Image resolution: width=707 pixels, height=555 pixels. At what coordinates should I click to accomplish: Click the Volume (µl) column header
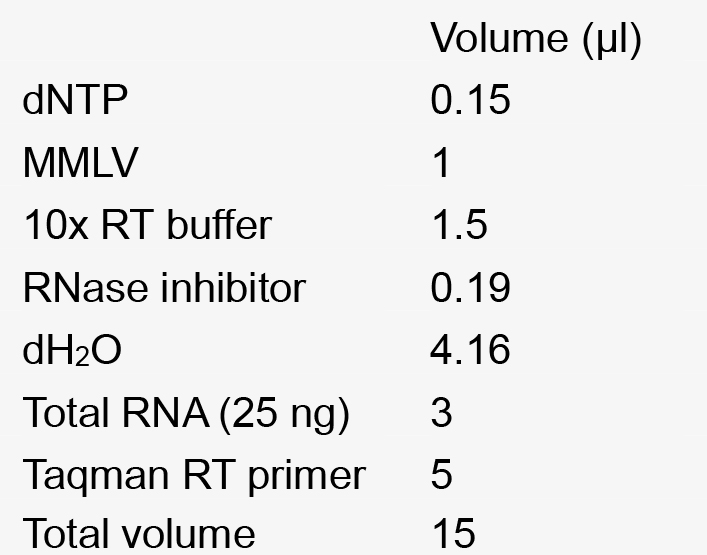[536, 40]
